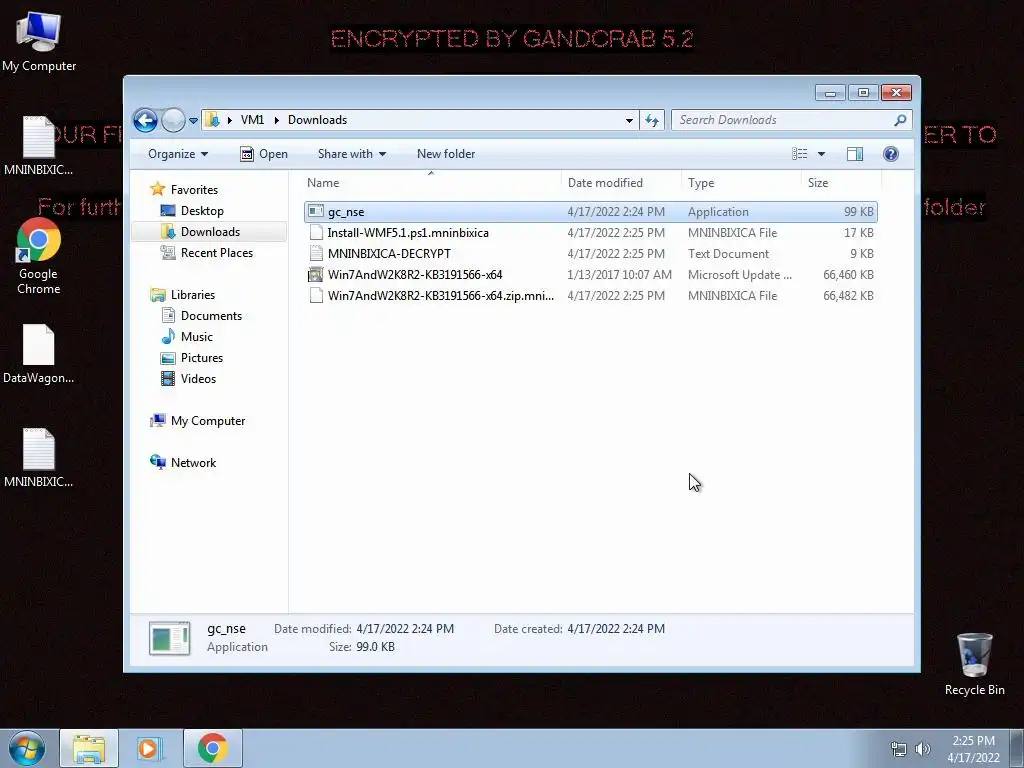Viewport: 1024px width, 768px height.
Task: Click the Open toolbar button
Action: click(x=264, y=154)
